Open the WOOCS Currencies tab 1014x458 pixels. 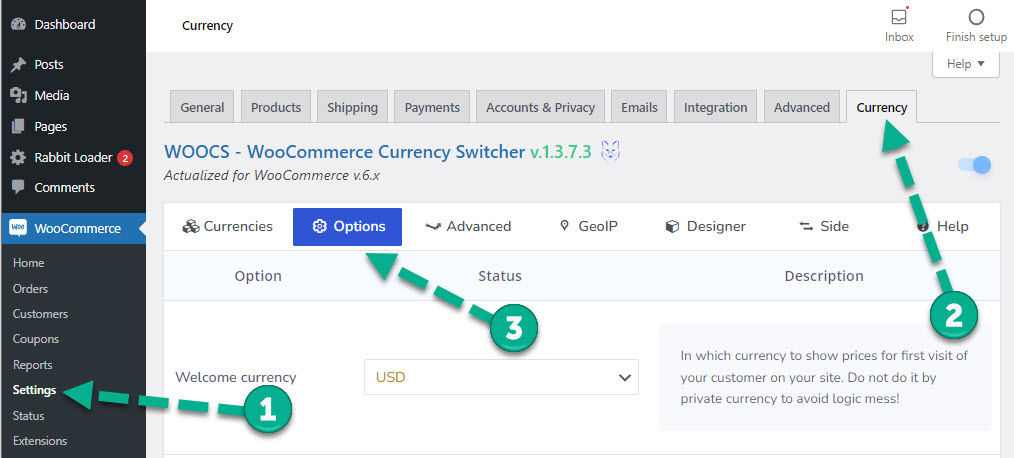tap(228, 226)
